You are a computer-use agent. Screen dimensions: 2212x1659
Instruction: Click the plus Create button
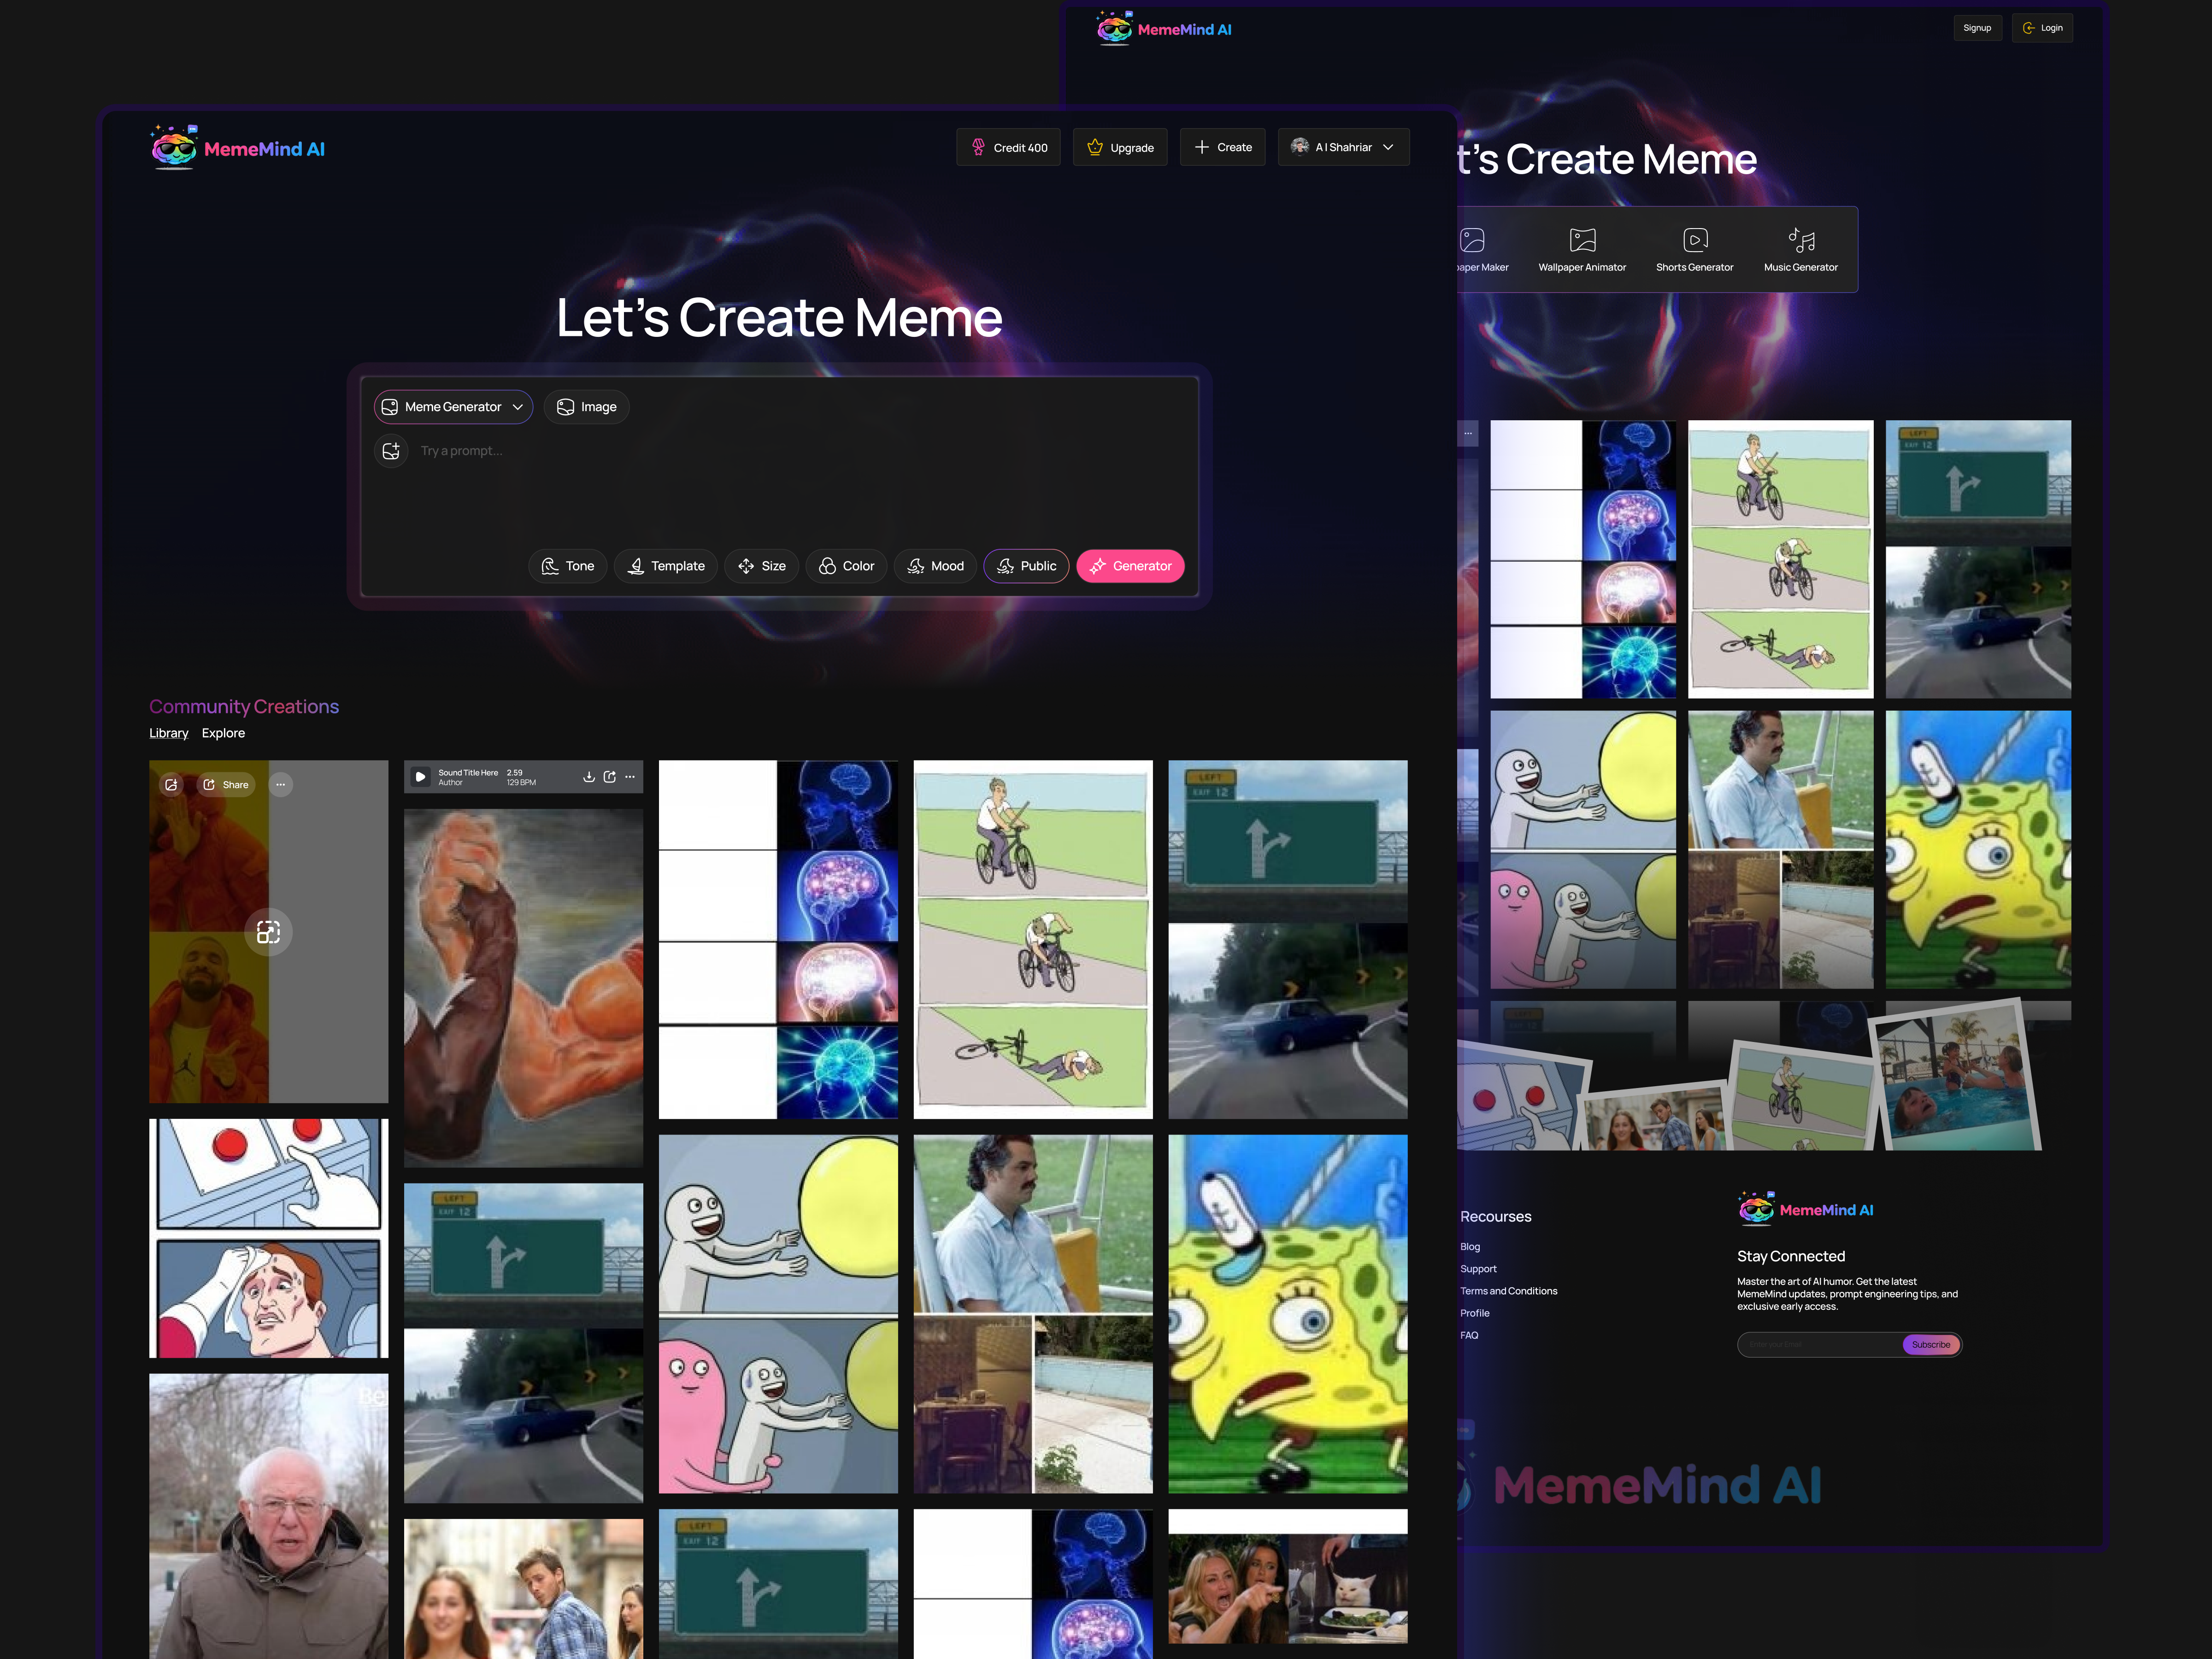click(x=1222, y=147)
